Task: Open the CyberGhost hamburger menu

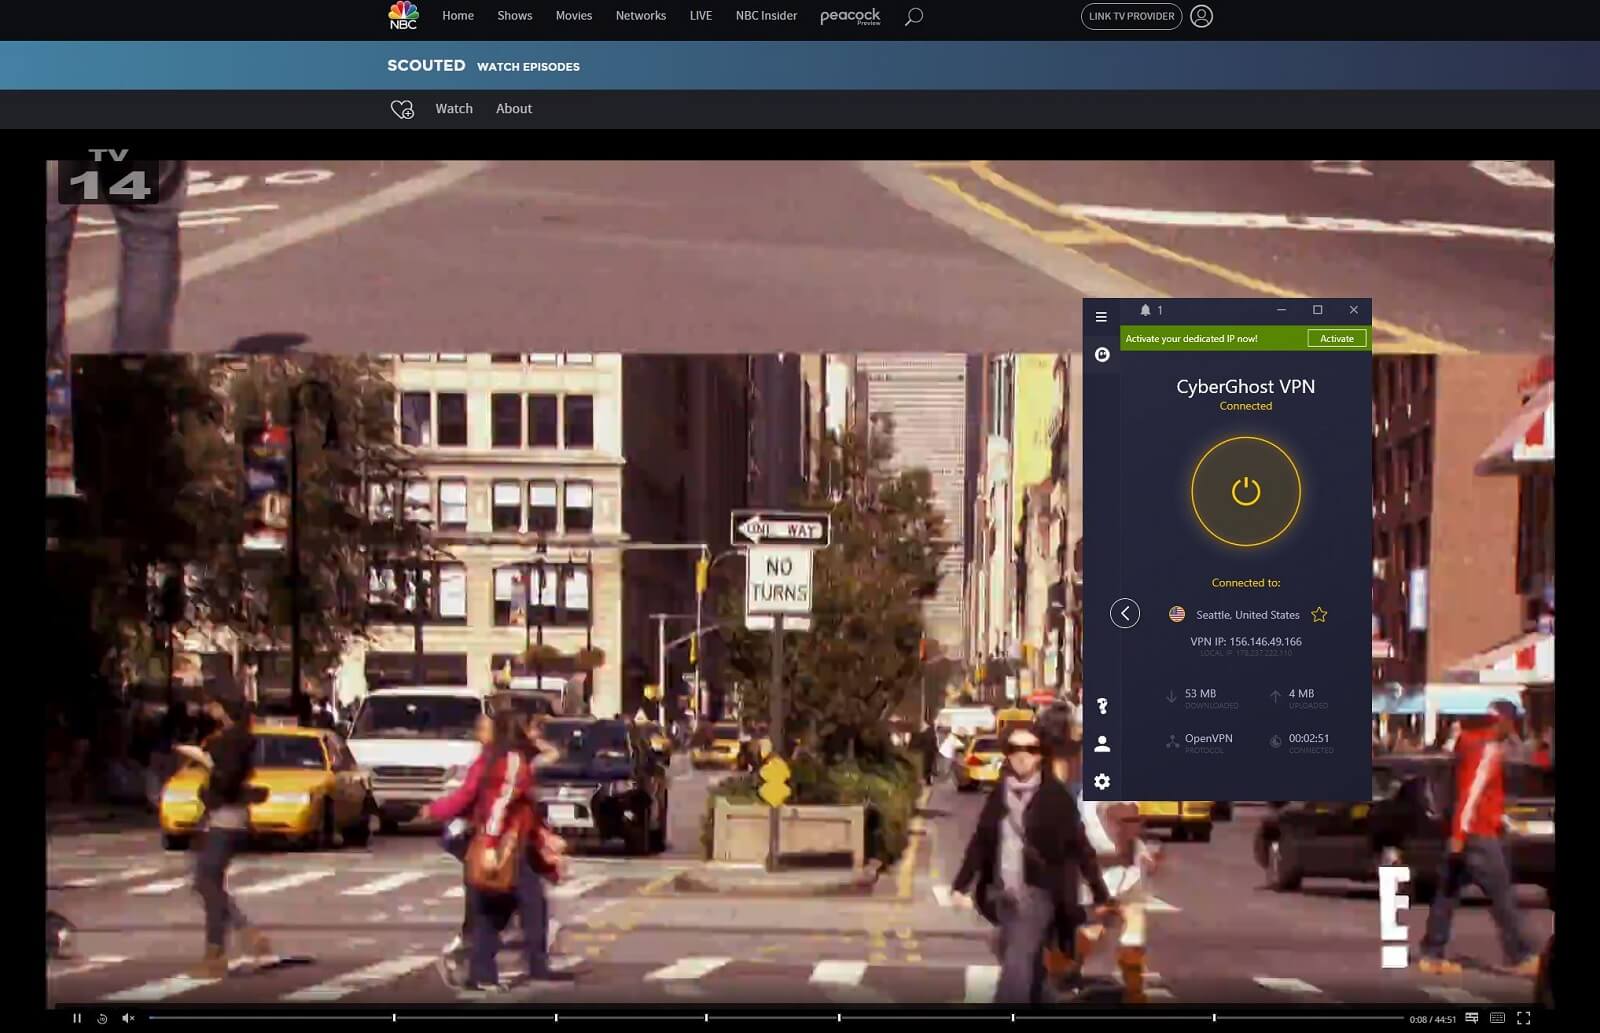Action: pos(1101,317)
